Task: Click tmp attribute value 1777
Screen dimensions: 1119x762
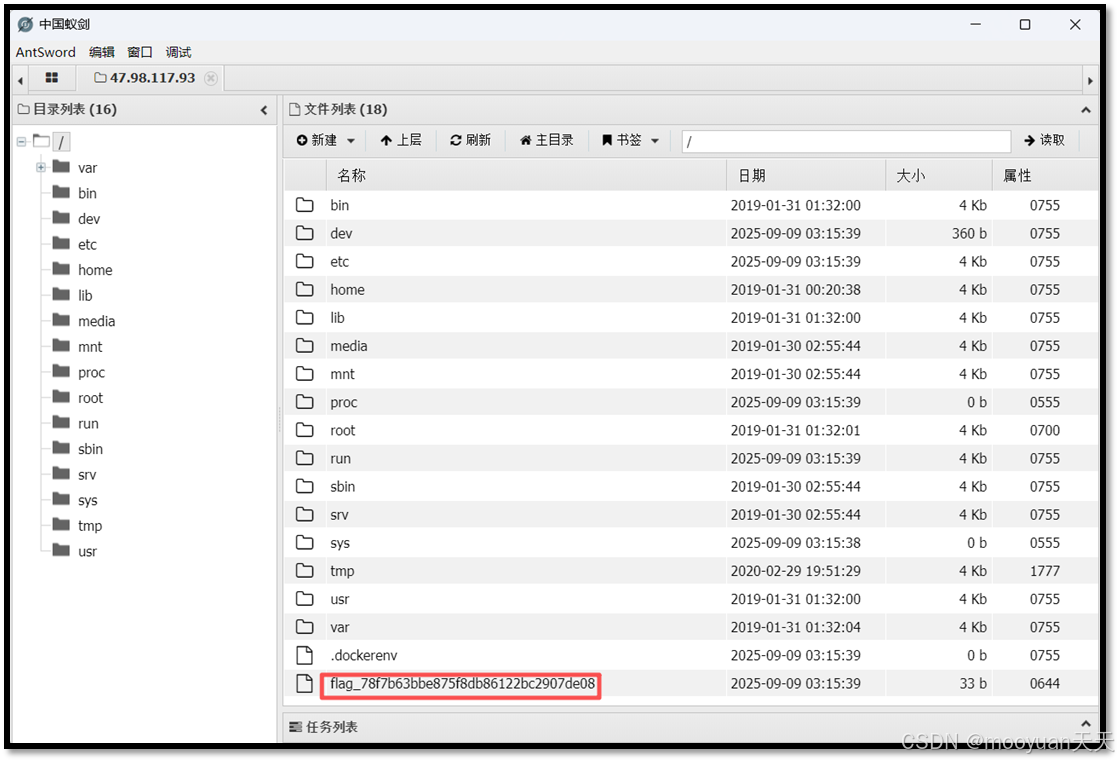Action: 1044,571
